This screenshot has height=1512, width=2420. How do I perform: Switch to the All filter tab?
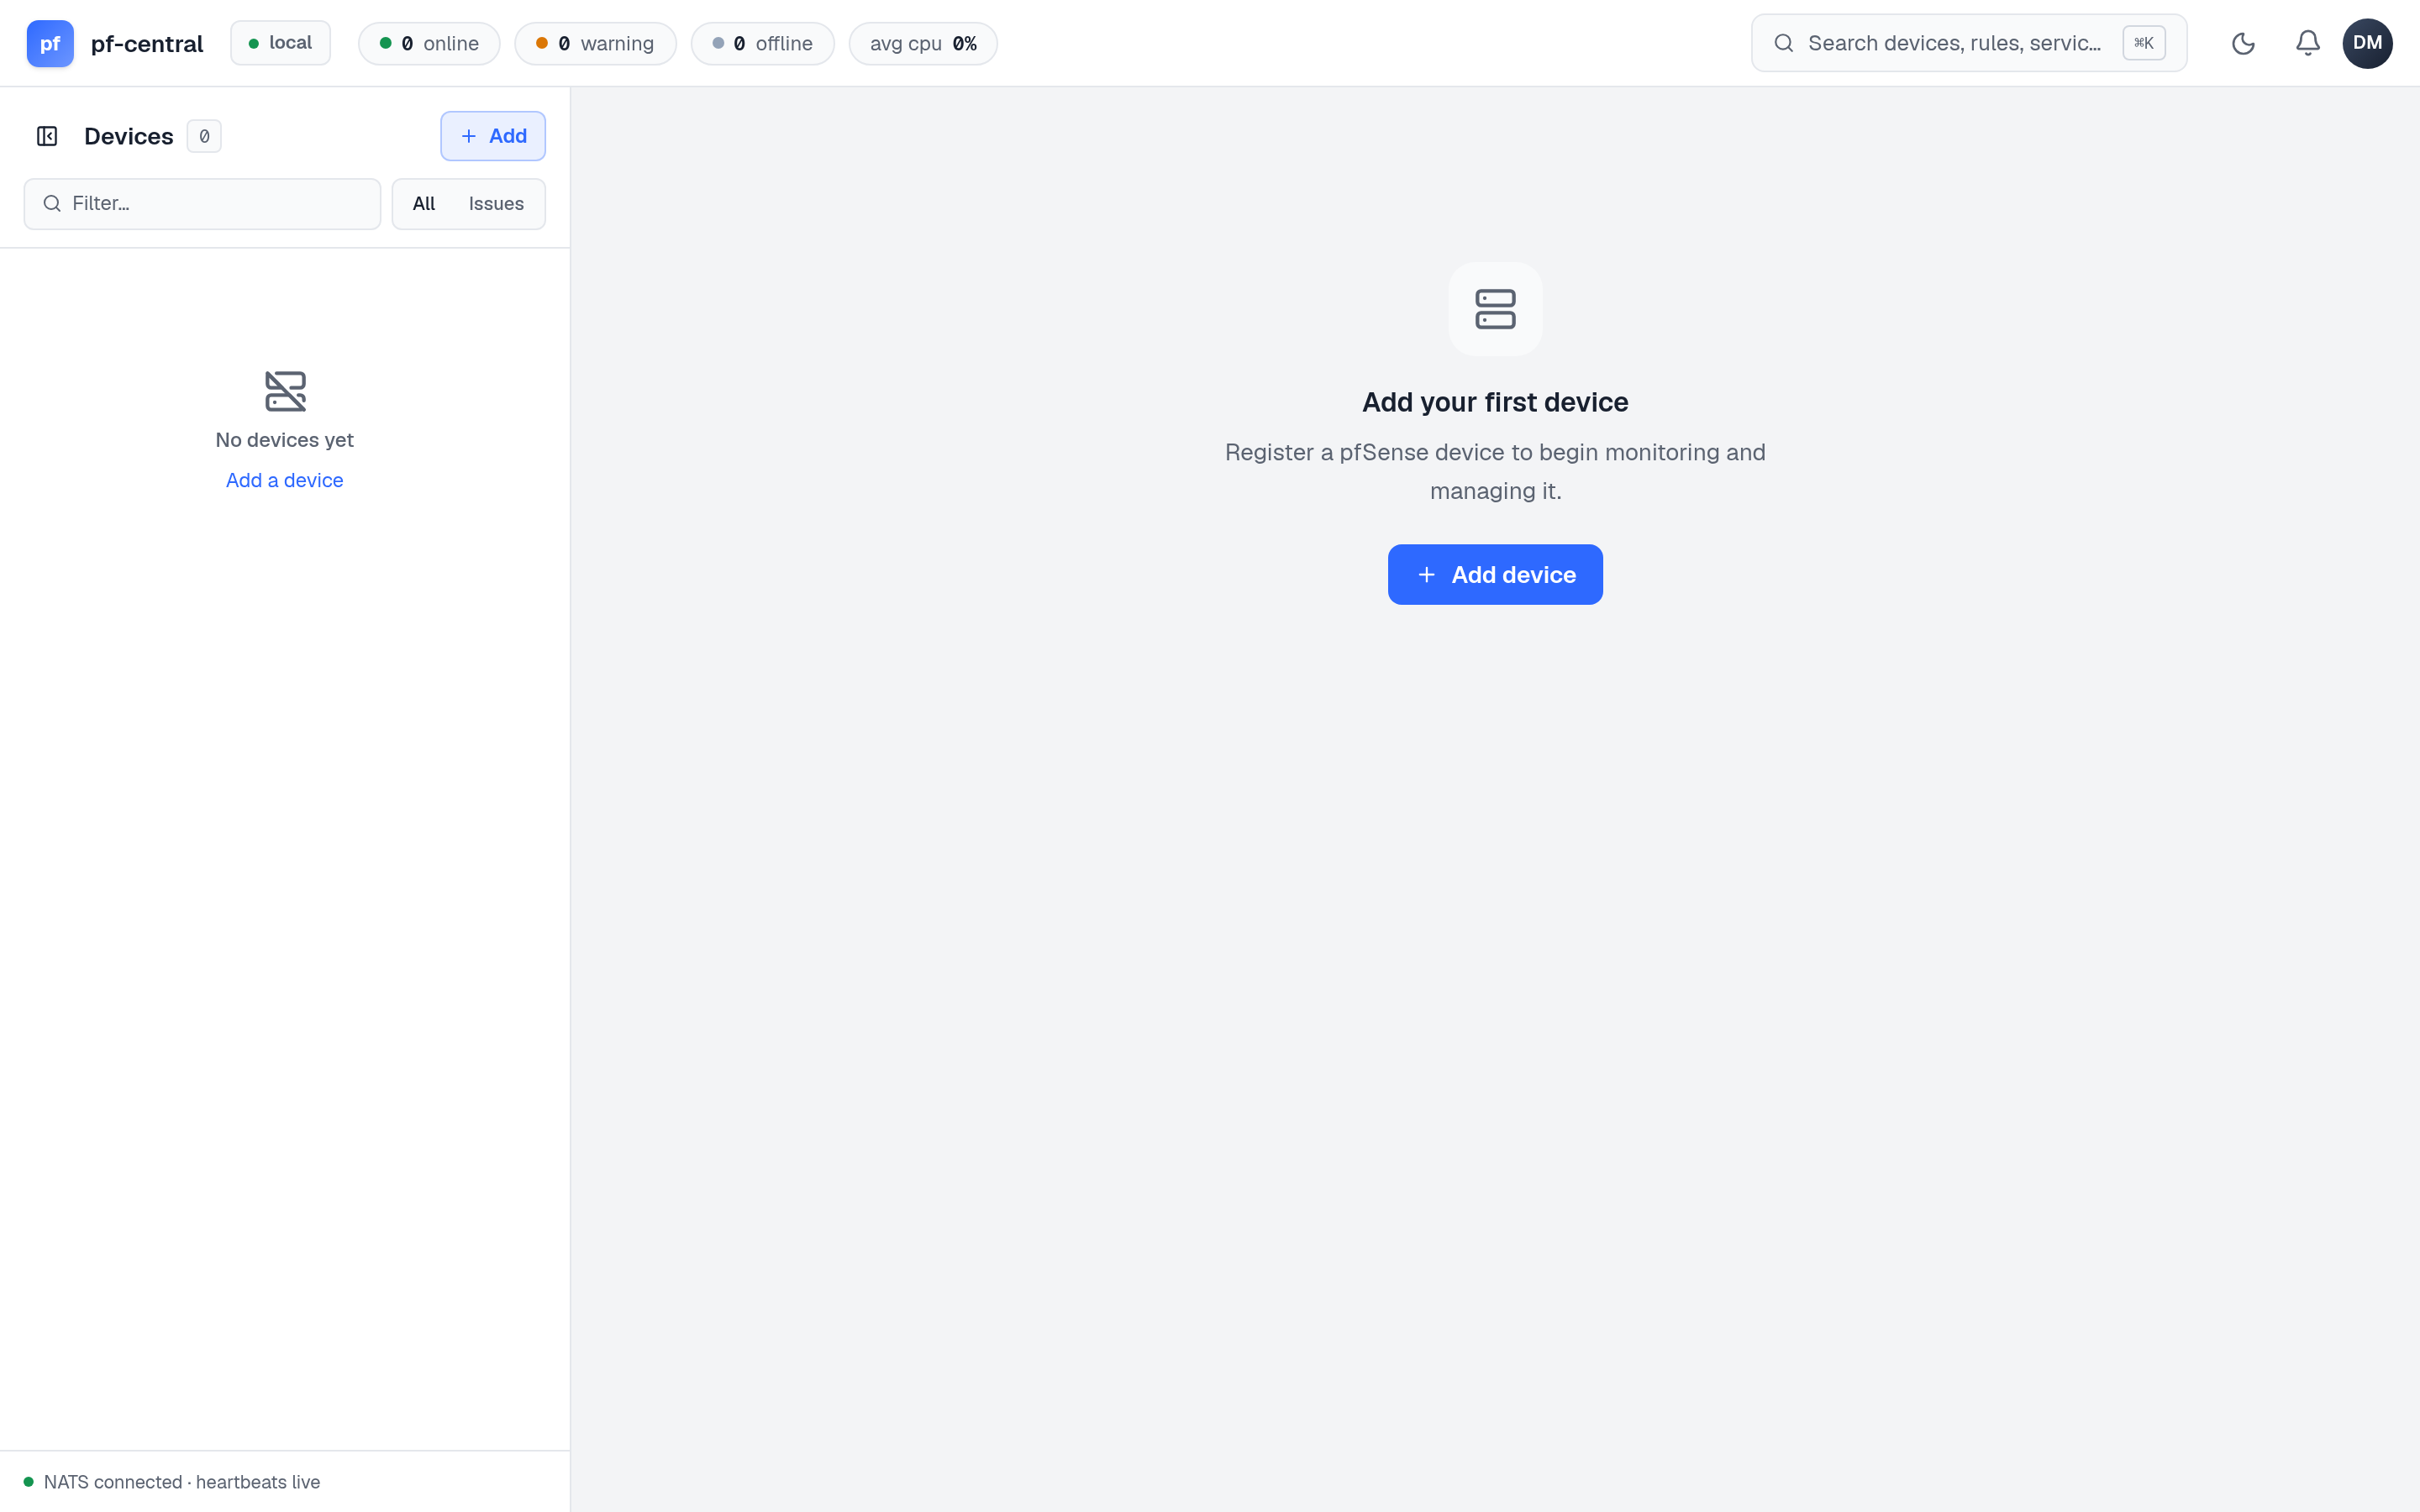(x=424, y=204)
